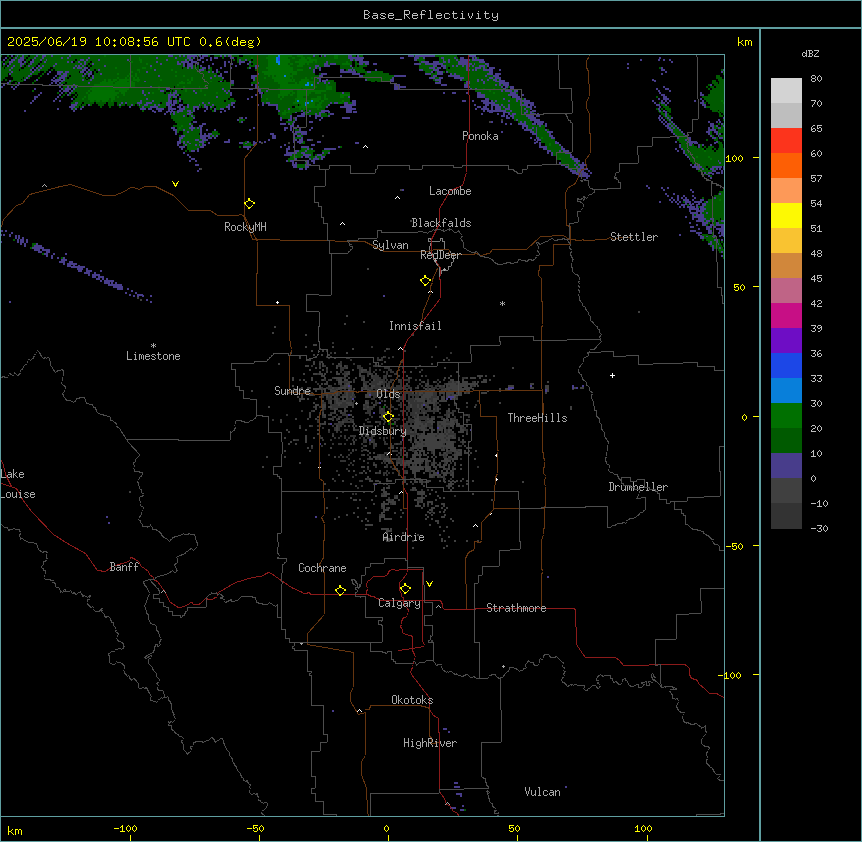Click the yellow diamond marker above RockyMH
862x842 pixels.
tap(249, 204)
